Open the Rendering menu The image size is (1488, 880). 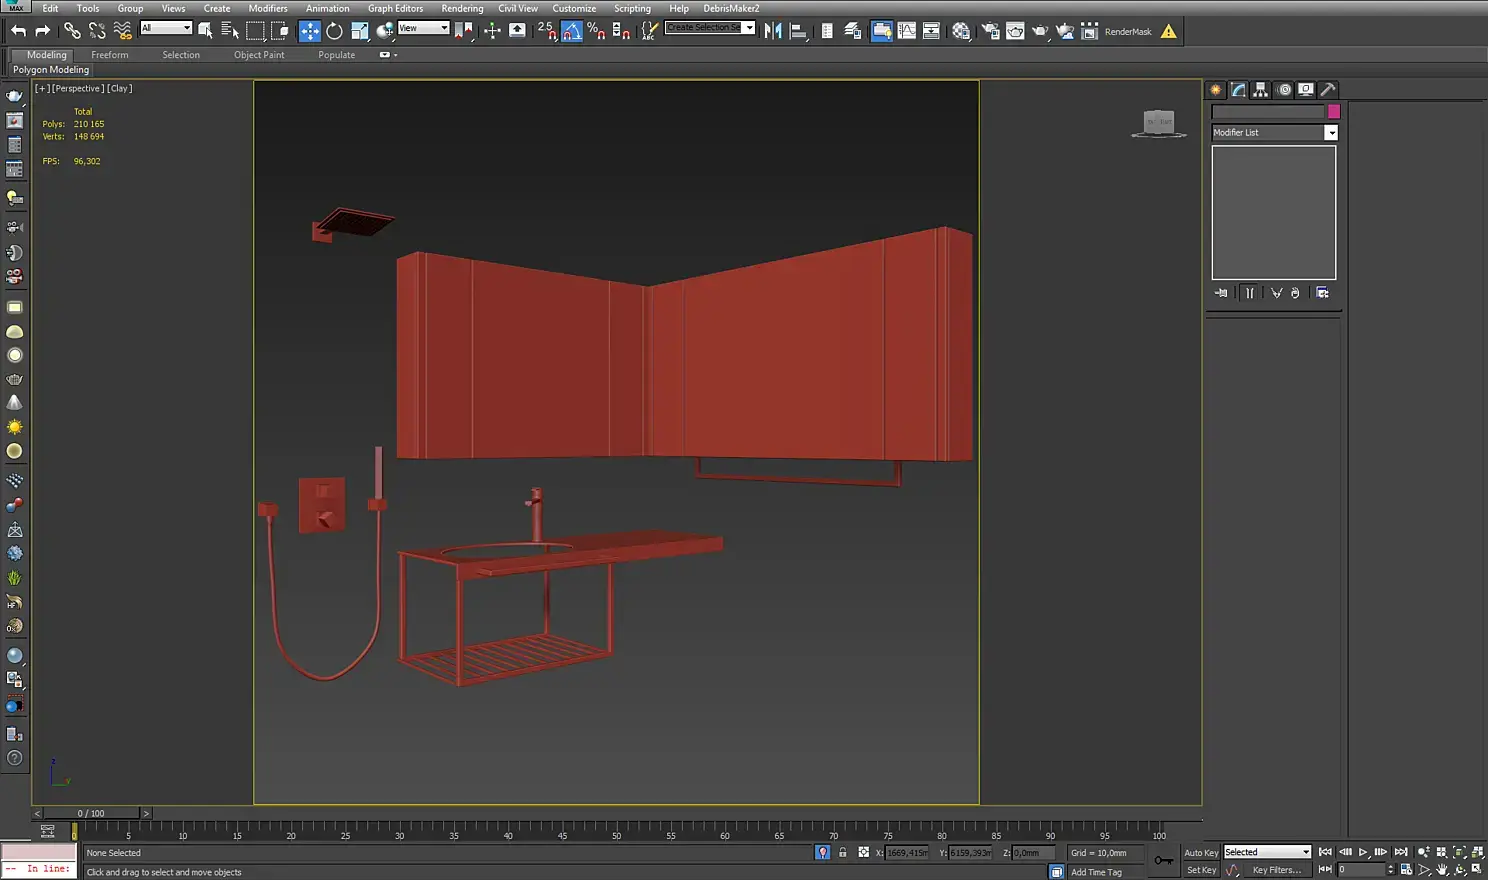tap(462, 8)
